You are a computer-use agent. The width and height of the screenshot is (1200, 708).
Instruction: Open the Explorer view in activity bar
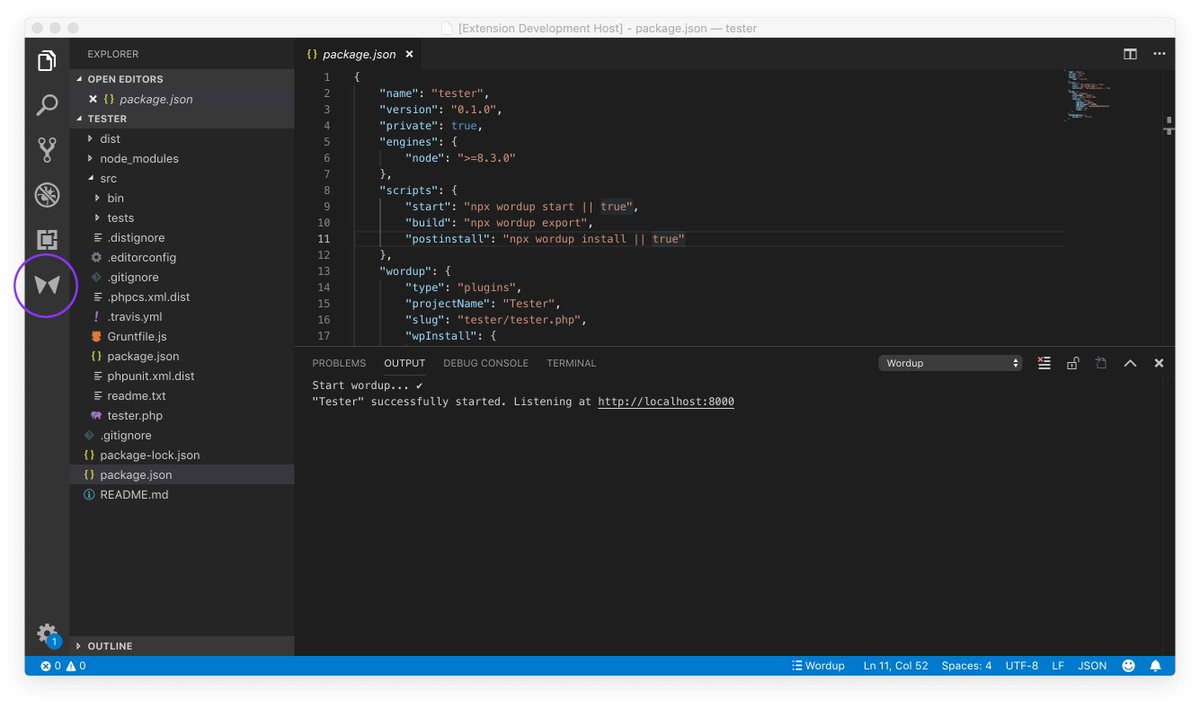47,61
